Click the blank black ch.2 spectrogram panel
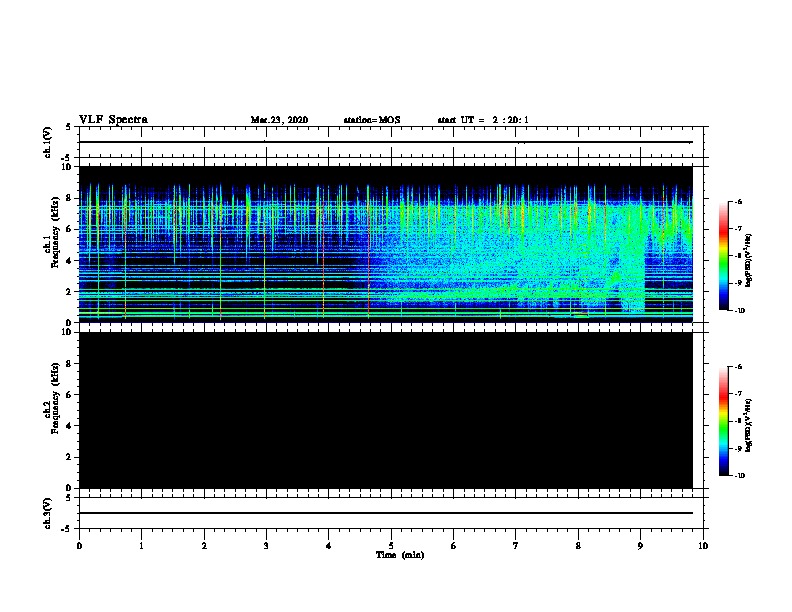The width and height of the screenshot is (792, 612). 386,410
